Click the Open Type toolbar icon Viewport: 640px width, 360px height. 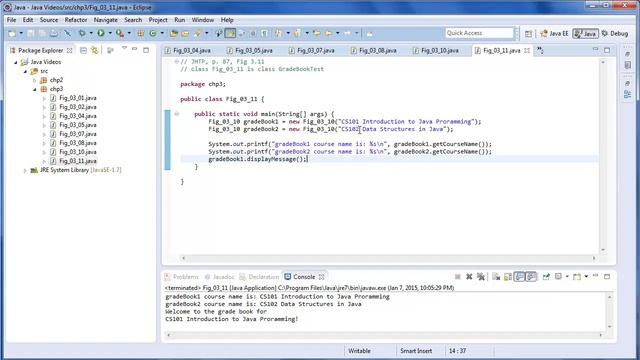tap(173, 33)
